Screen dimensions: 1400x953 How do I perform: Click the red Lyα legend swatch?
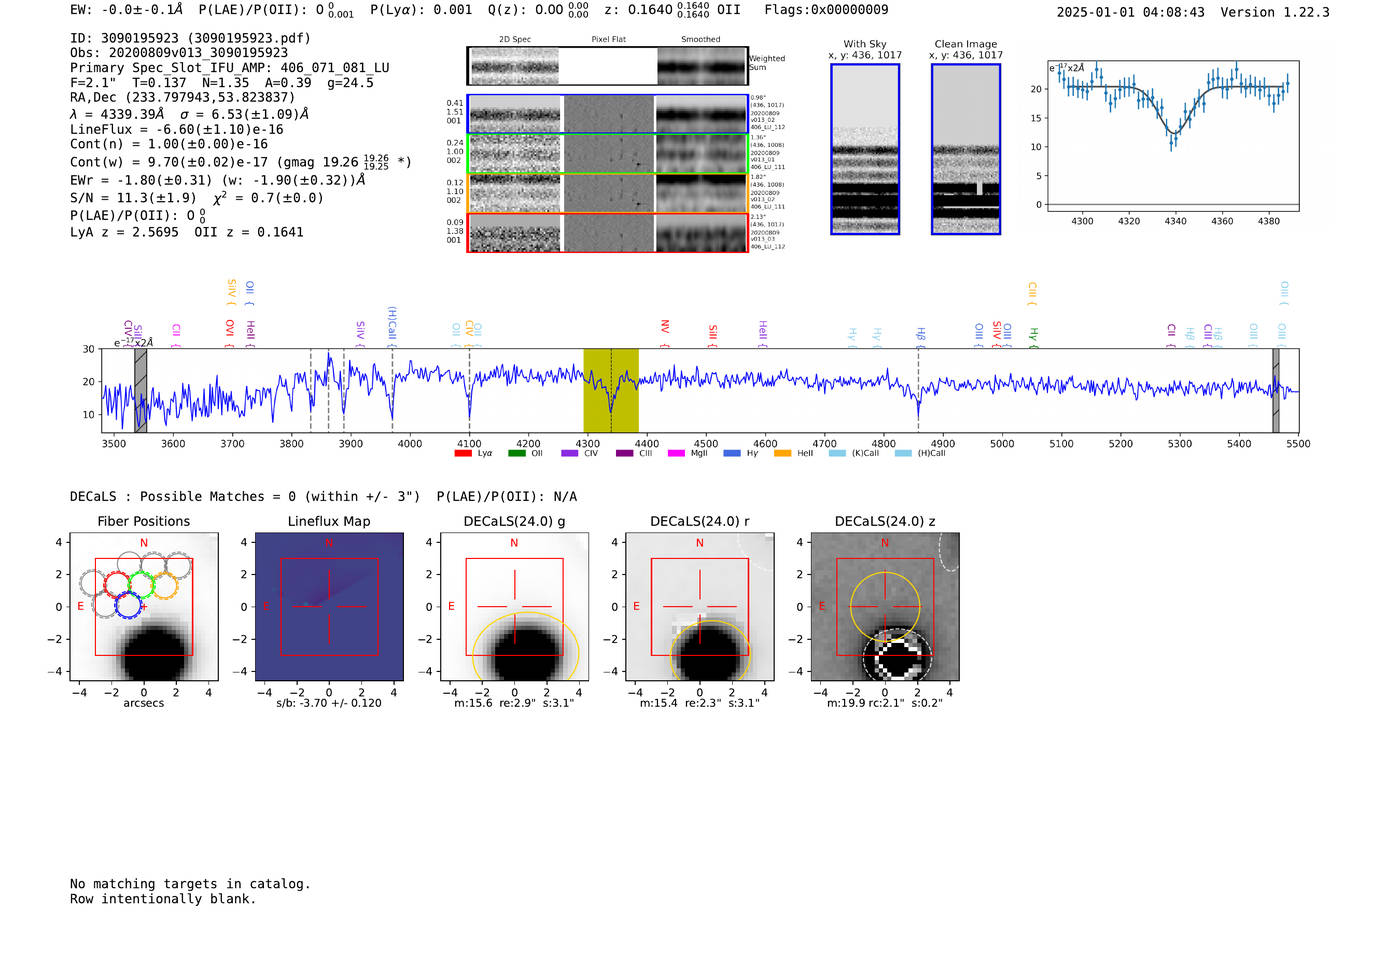pos(463,454)
